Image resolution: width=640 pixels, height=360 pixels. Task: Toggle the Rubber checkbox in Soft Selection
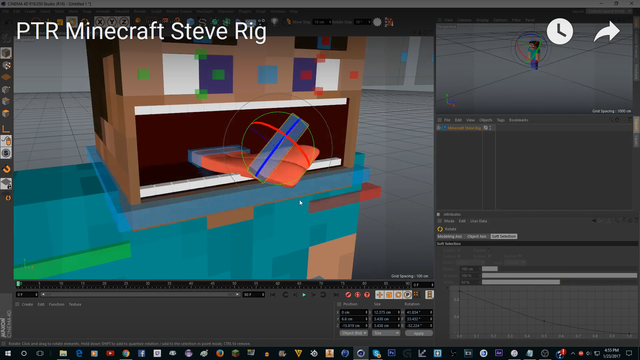489,256
